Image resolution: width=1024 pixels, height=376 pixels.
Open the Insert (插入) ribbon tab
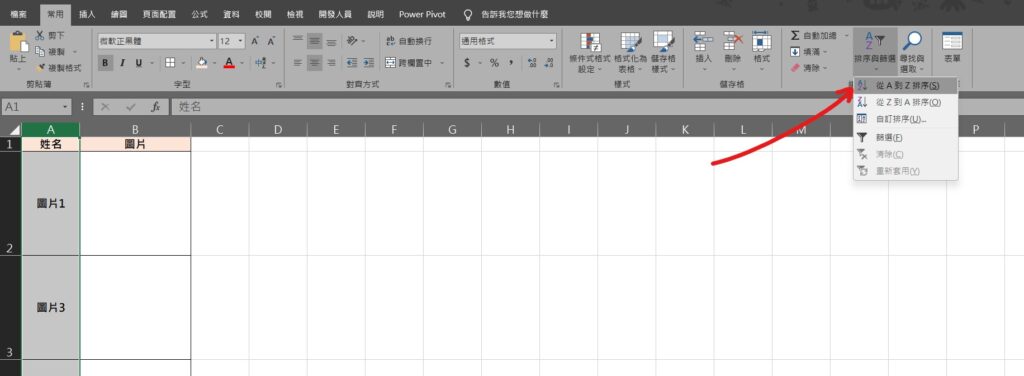(x=87, y=14)
